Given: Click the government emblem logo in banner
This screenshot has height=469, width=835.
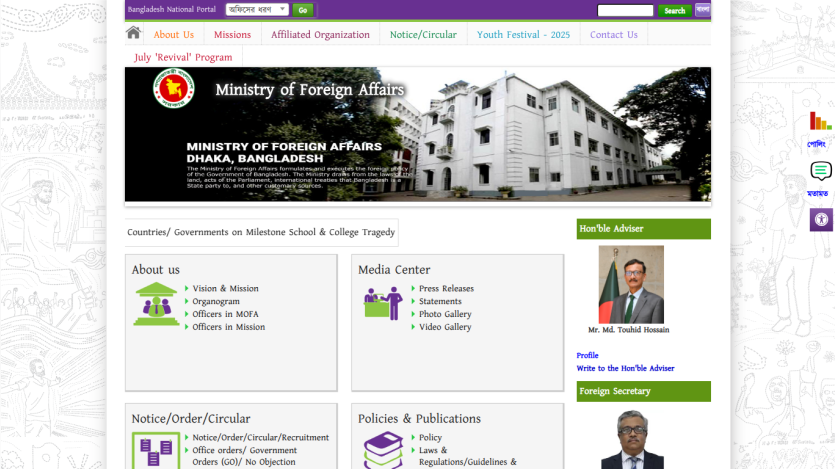Looking at the screenshot, I should pyautogui.click(x=174, y=88).
